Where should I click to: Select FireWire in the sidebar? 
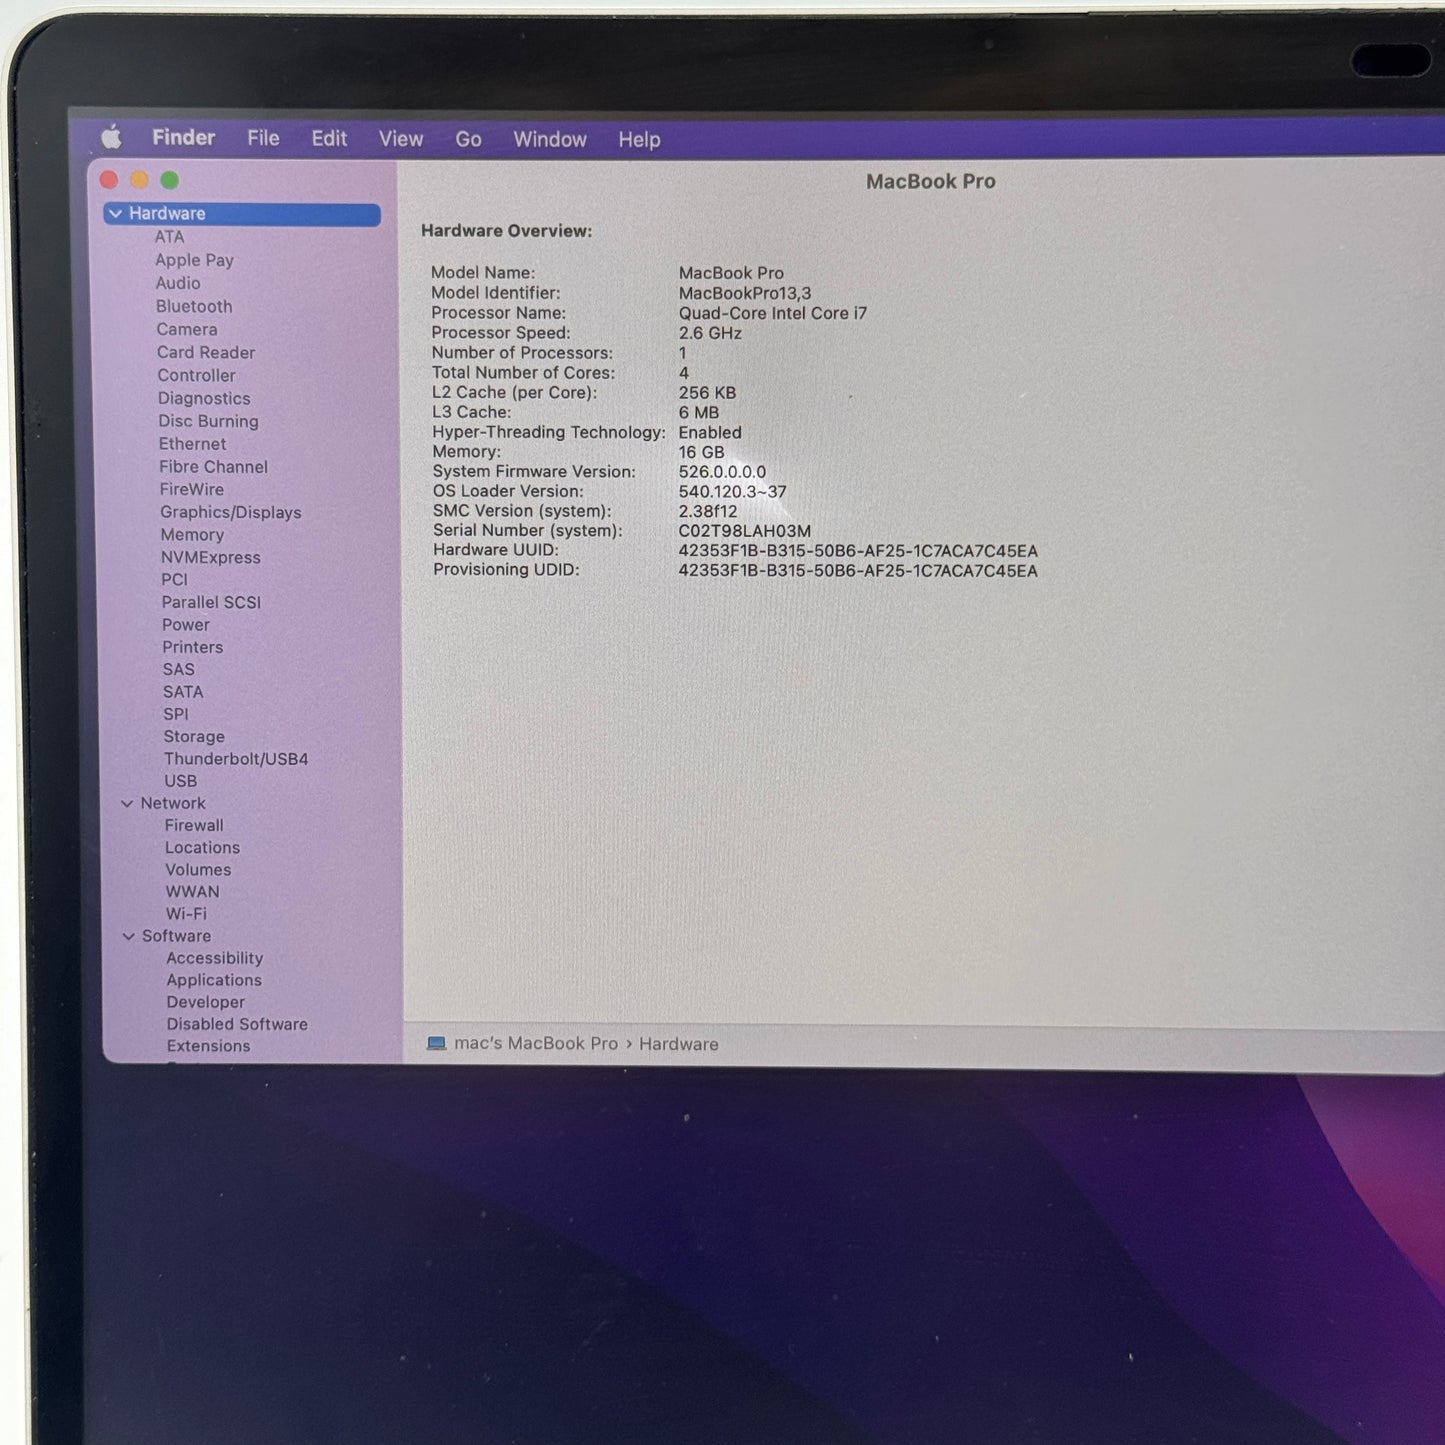pos(192,489)
